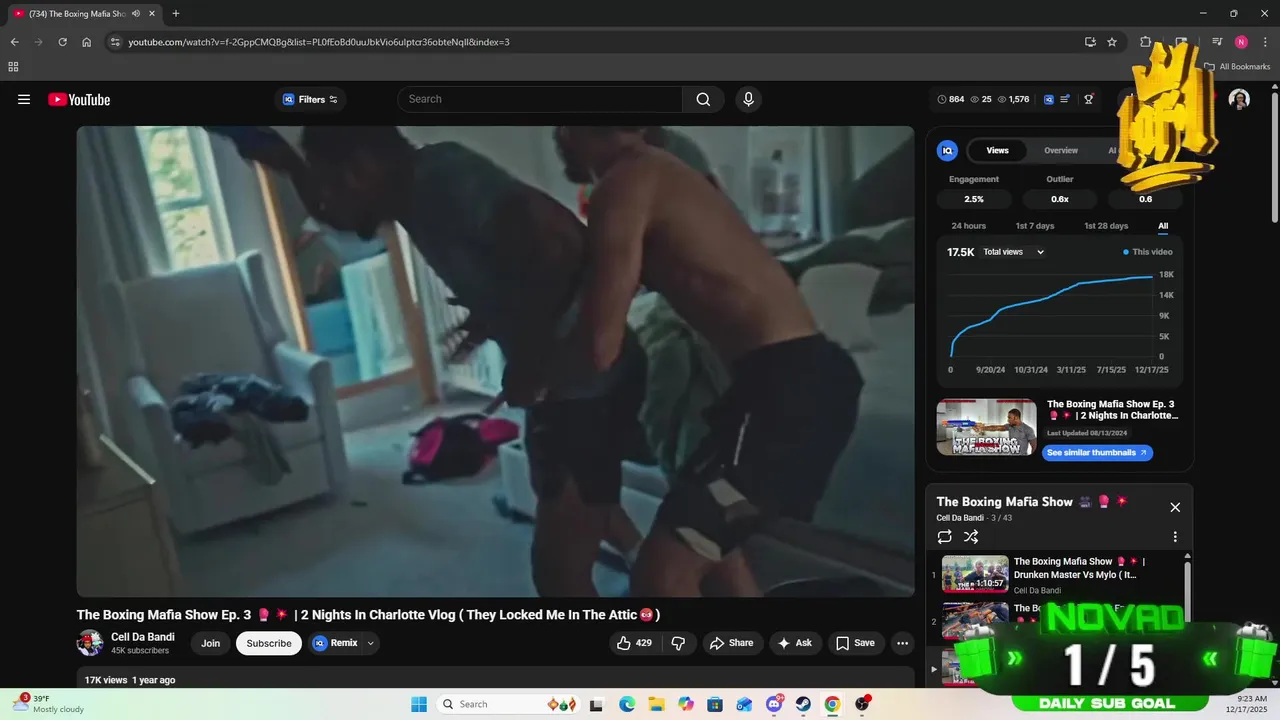This screenshot has height=720, width=1280.
Task: Click the vidIQ Remix button
Action: 335,643
